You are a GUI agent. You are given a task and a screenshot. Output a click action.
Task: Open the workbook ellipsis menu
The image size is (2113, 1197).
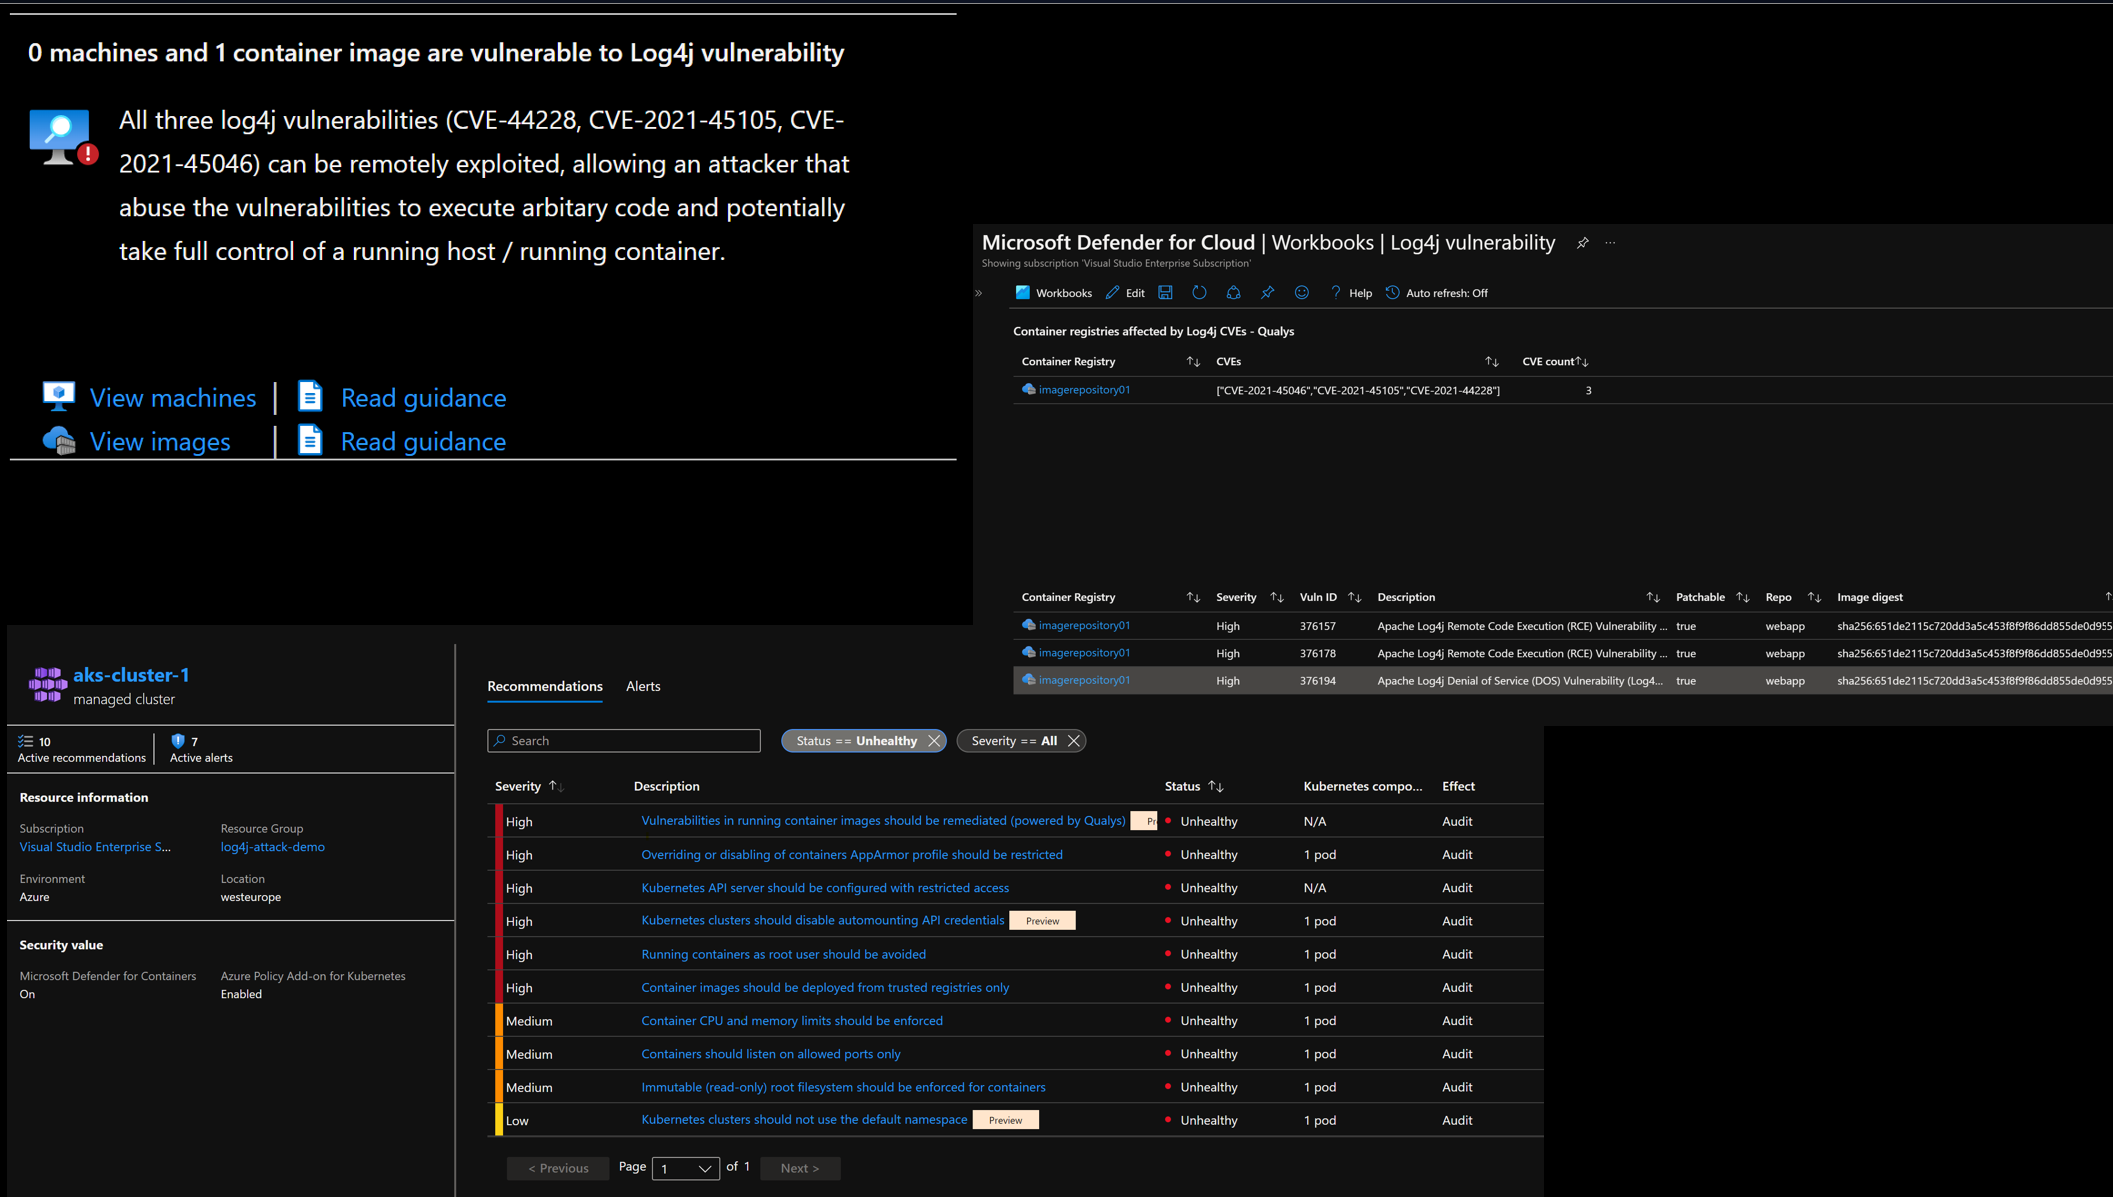pyautogui.click(x=1610, y=242)
